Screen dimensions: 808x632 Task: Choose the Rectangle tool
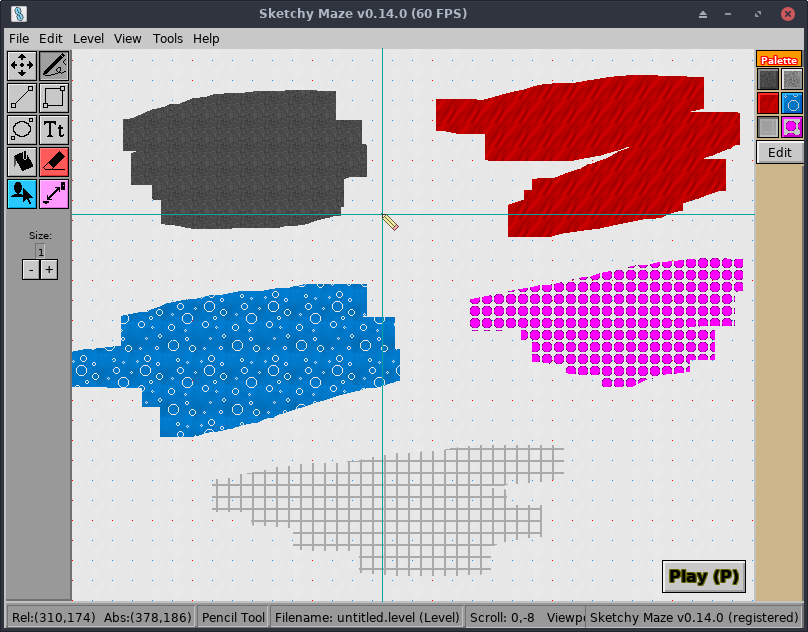pyautogui.click(x=53, y=98)
